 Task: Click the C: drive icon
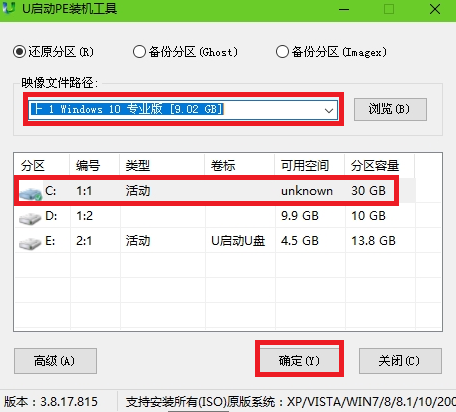pyautogui.click(x=30, y=193)
